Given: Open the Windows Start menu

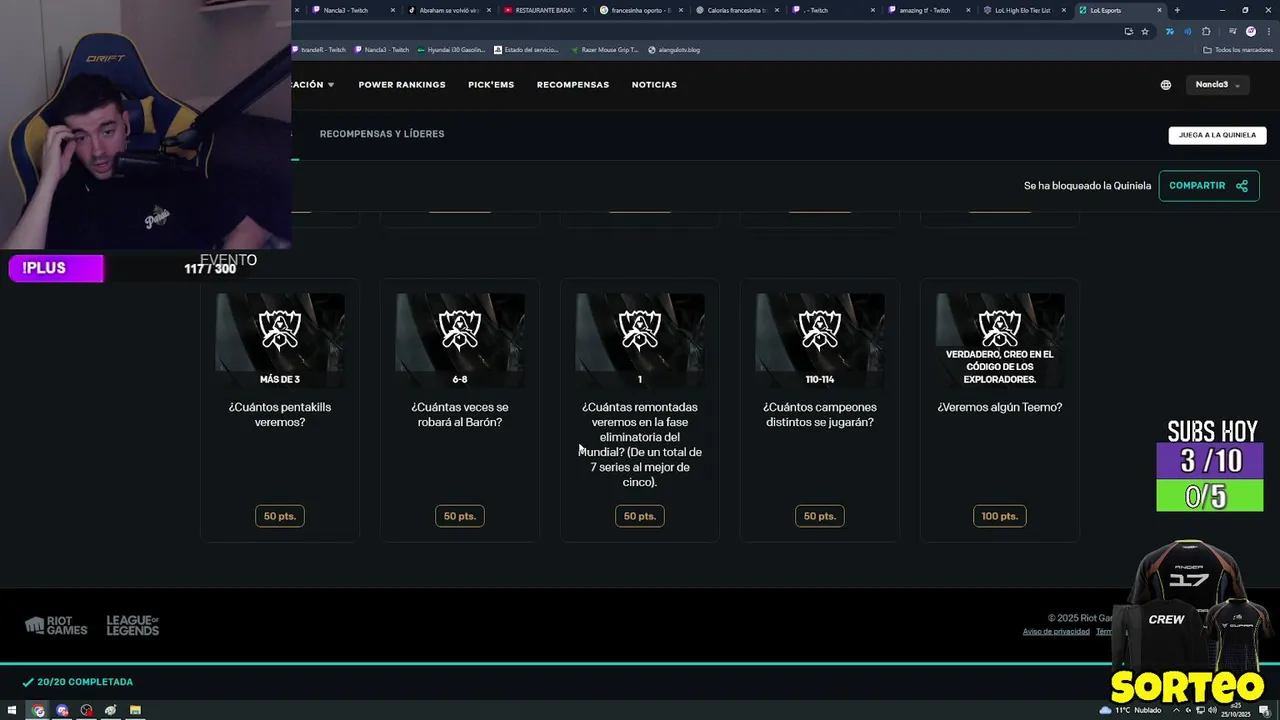Looking at the screenshot, I should point(12,711).
